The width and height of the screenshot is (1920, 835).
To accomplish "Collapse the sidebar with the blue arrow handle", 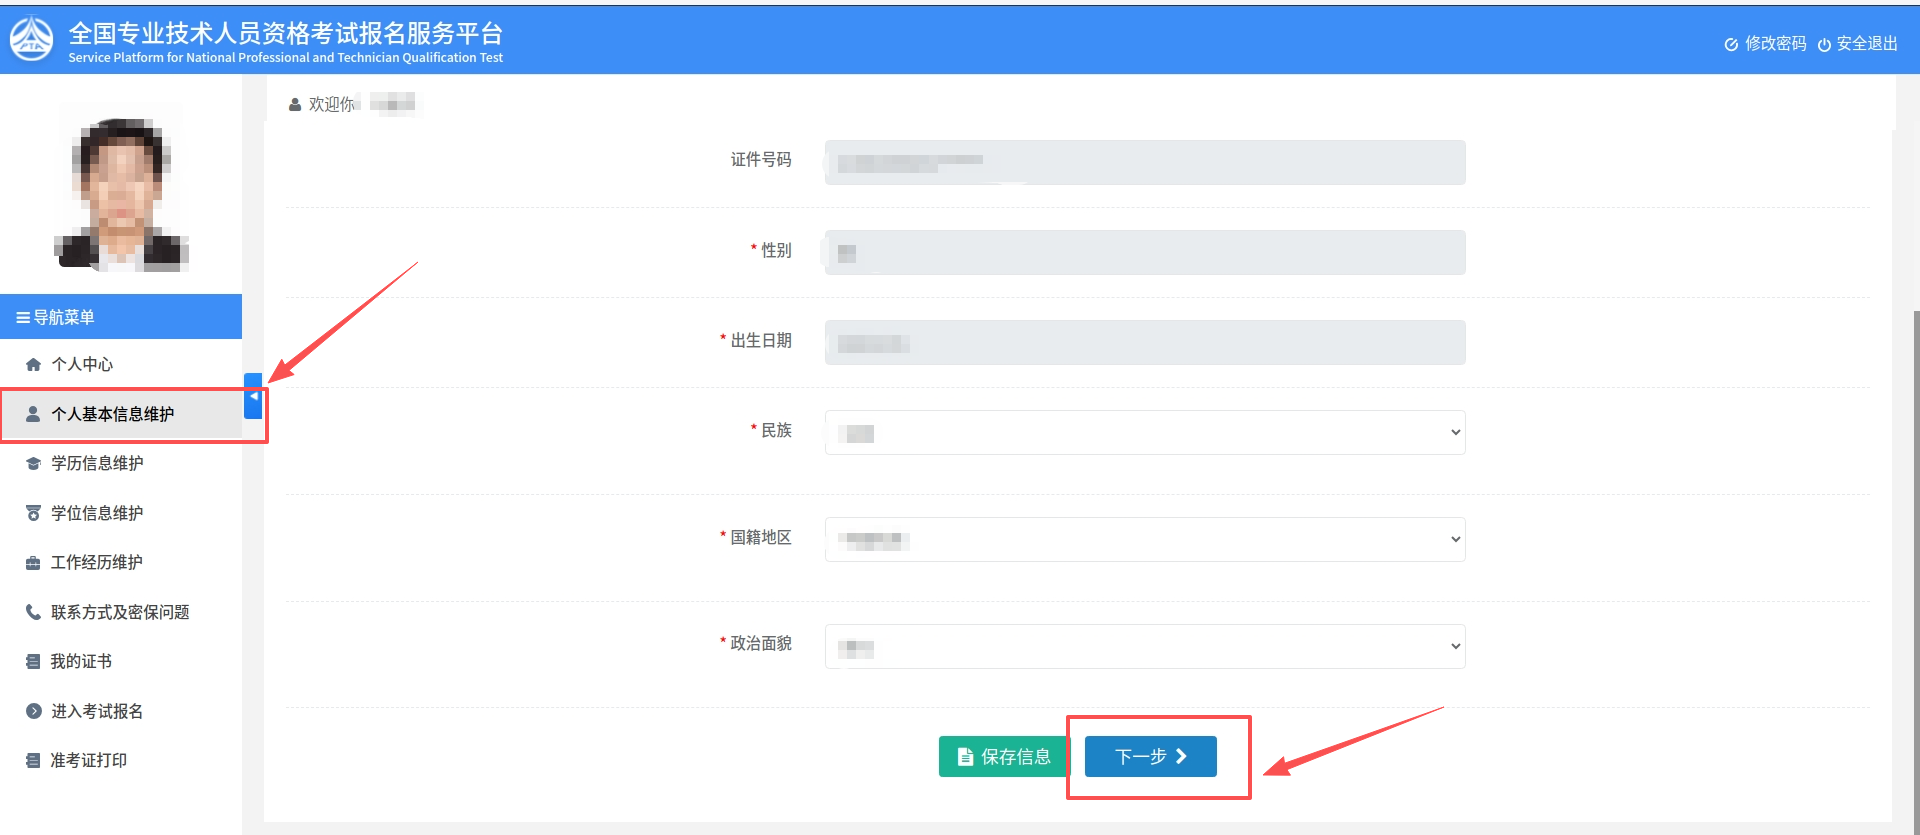I will [x=253, y=396].
